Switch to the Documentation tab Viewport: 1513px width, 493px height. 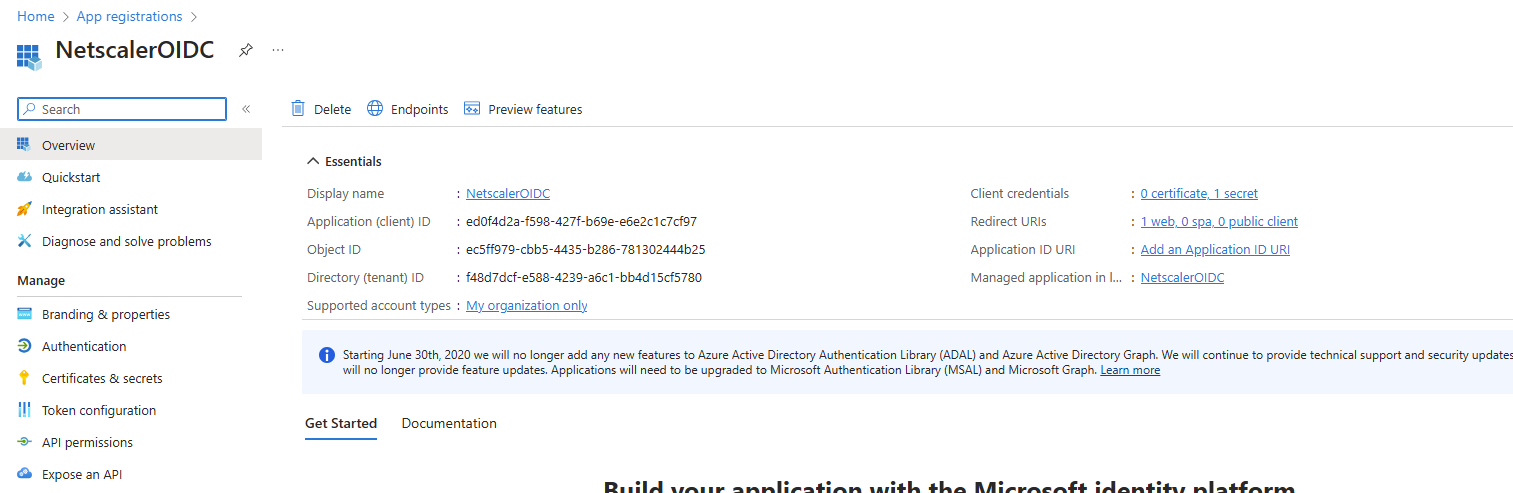(x=449, y=423)
